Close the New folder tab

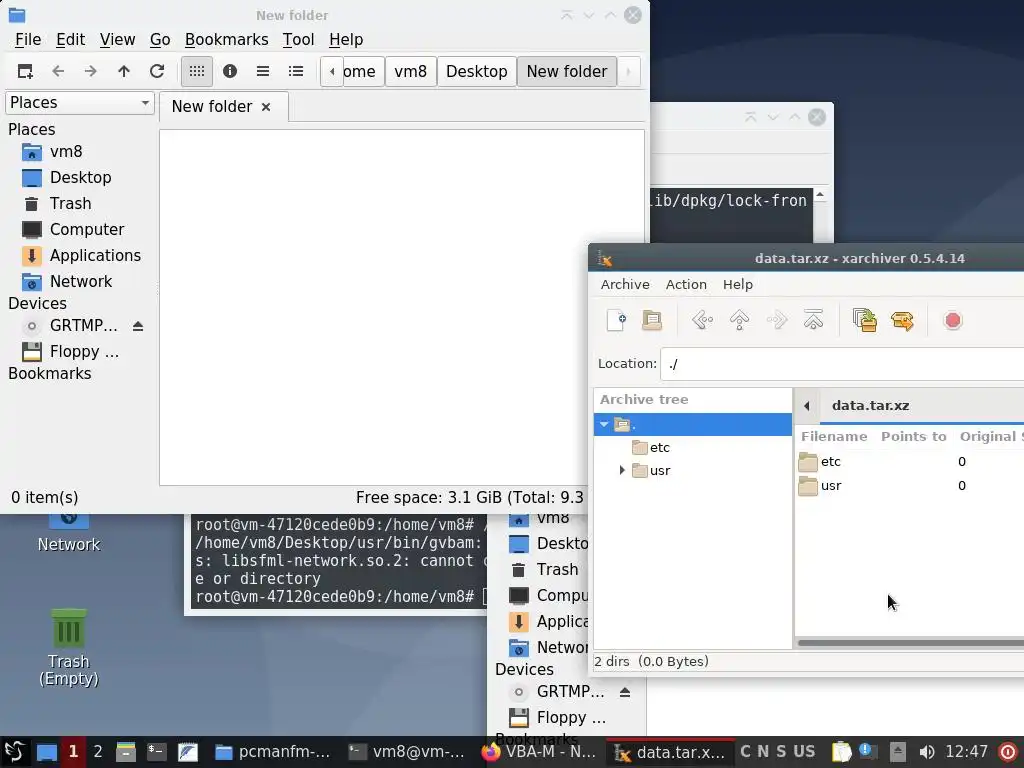[x=266, y=107]
